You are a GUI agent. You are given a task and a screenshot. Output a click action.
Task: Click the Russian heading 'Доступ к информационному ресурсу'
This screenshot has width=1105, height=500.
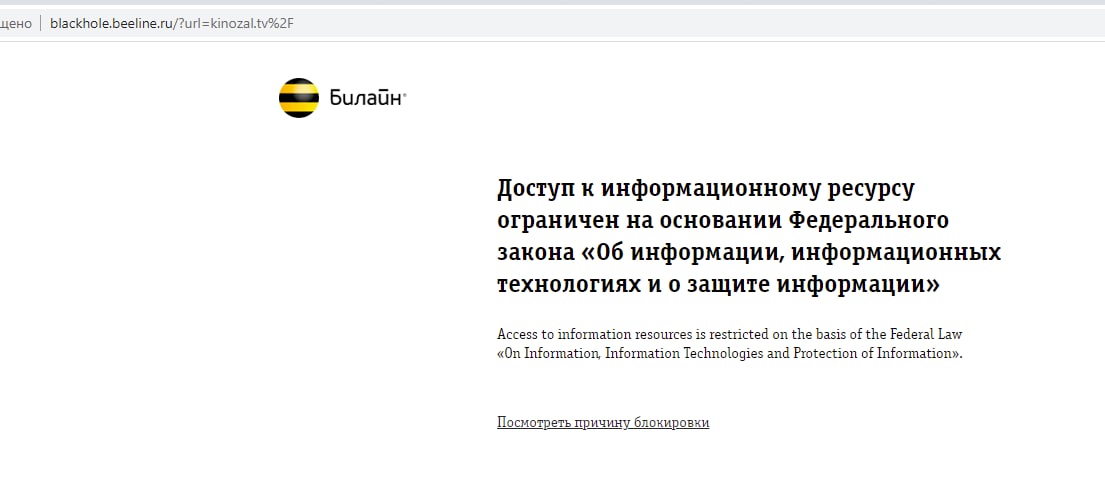click(x=705, y=190)
